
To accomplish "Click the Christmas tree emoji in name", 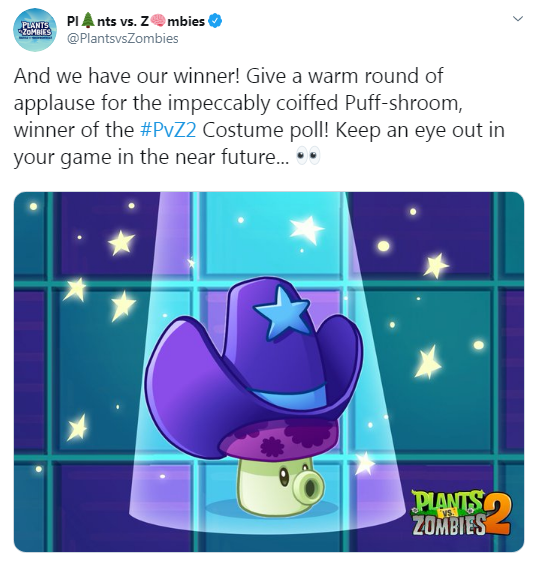I will [88, 21].
